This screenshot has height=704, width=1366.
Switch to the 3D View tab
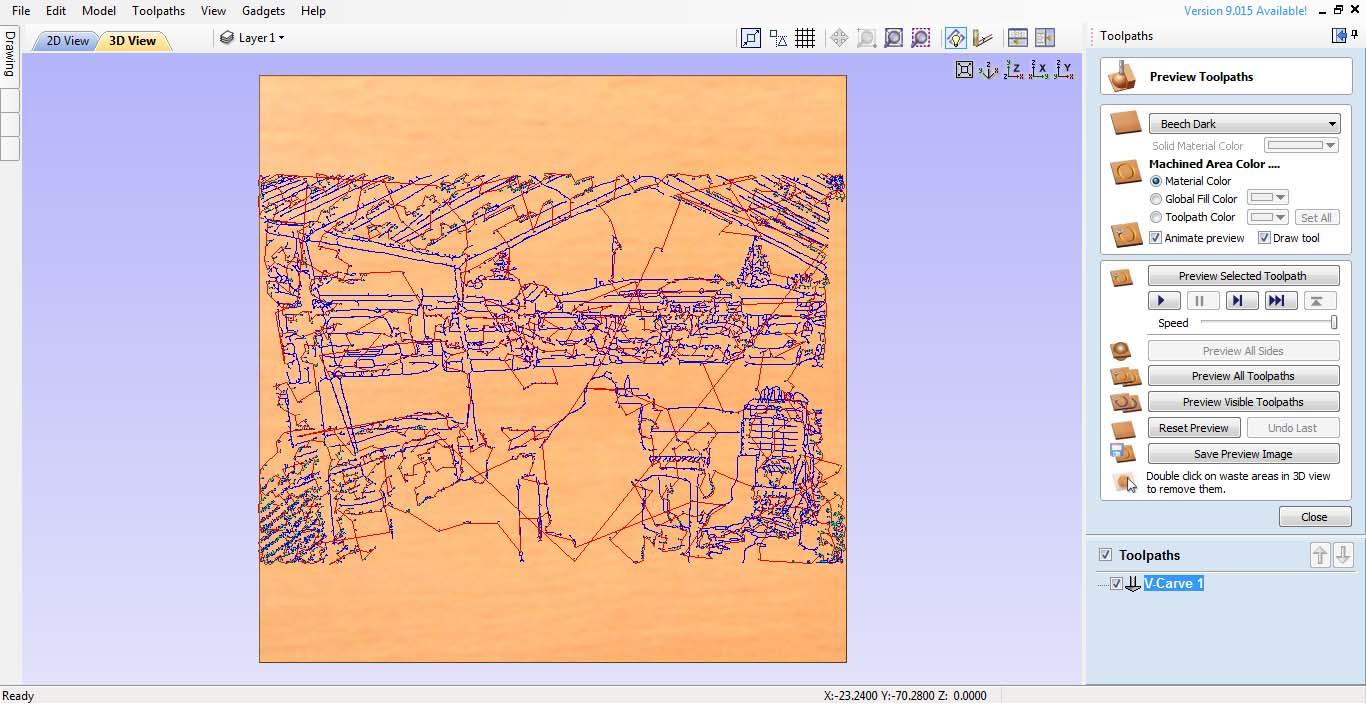(x=132, y=41)
